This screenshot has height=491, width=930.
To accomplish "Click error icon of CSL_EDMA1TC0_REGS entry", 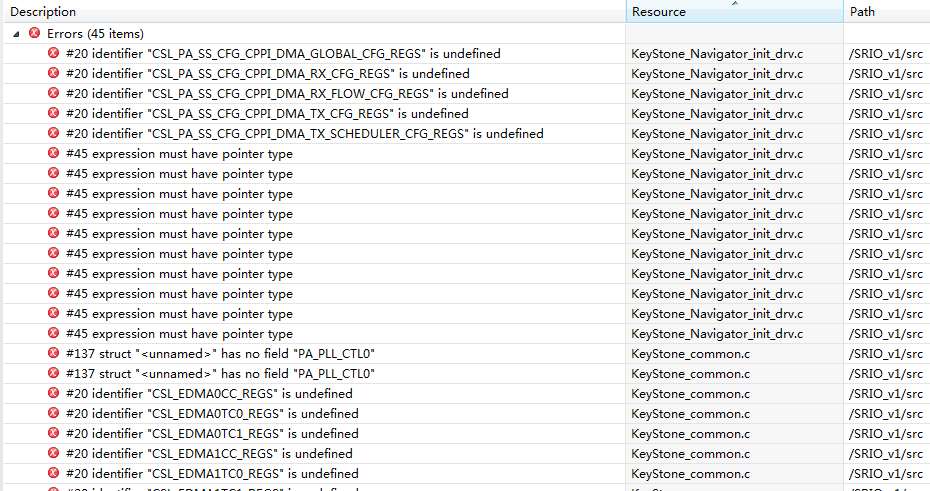I will click(54, 474).
